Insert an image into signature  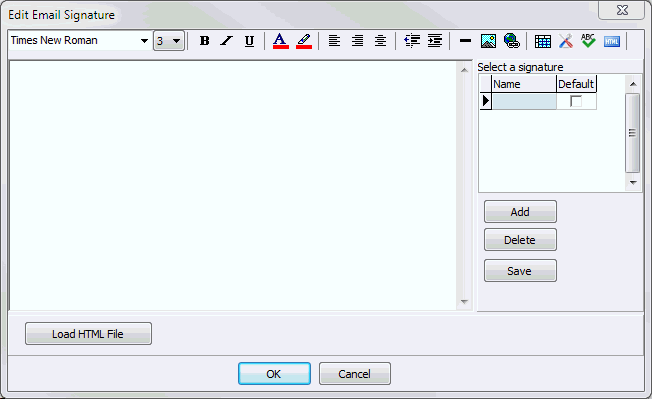coord(488,41)
